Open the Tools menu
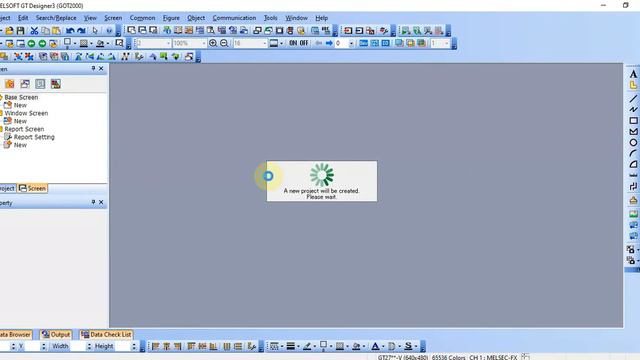Screen dimensions: 640x360 coord(271,18)
